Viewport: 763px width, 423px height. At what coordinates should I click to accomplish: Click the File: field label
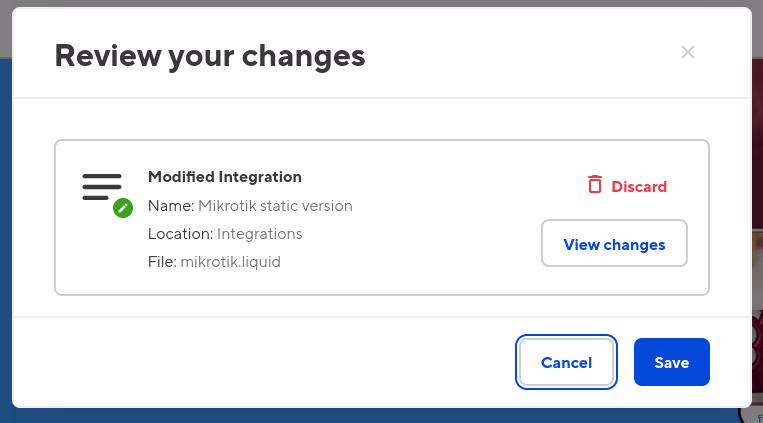coord(161,262)
